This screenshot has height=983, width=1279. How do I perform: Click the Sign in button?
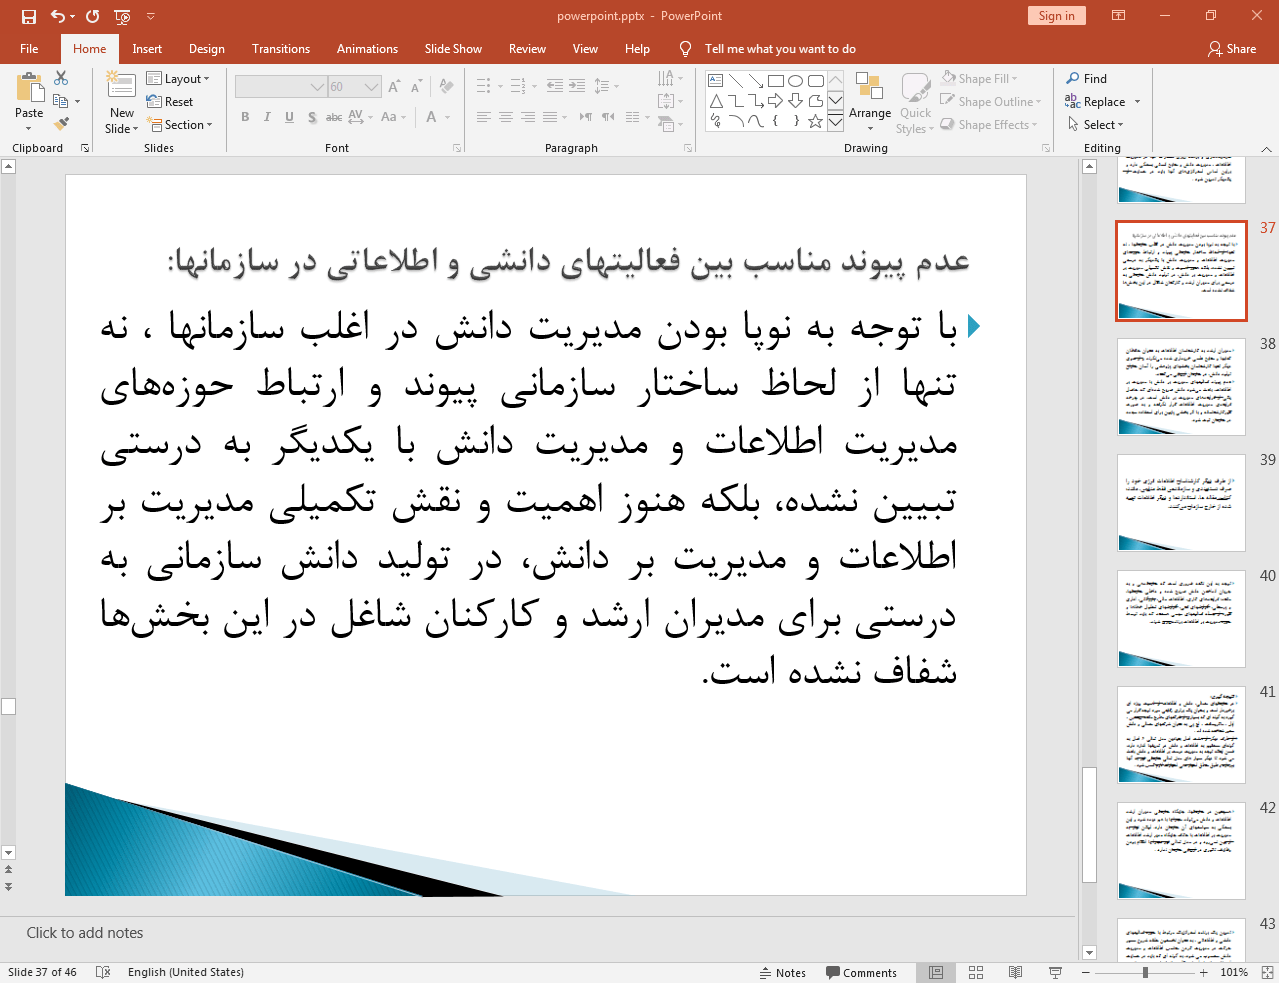click(x=1056, y=15)
